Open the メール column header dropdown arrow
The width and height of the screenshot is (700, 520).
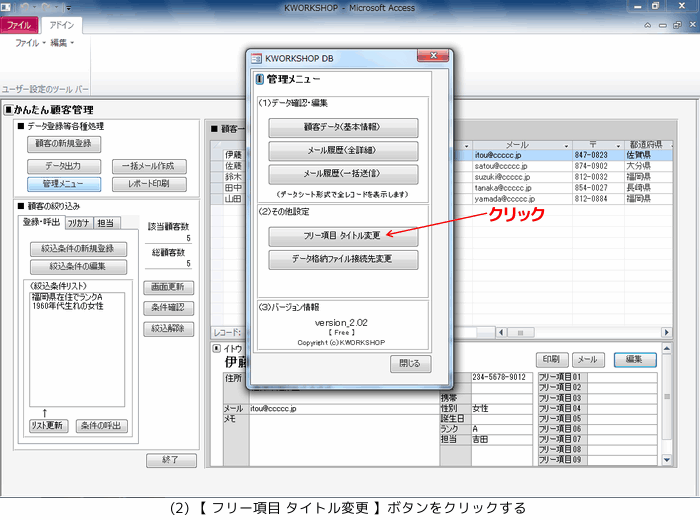566,146
